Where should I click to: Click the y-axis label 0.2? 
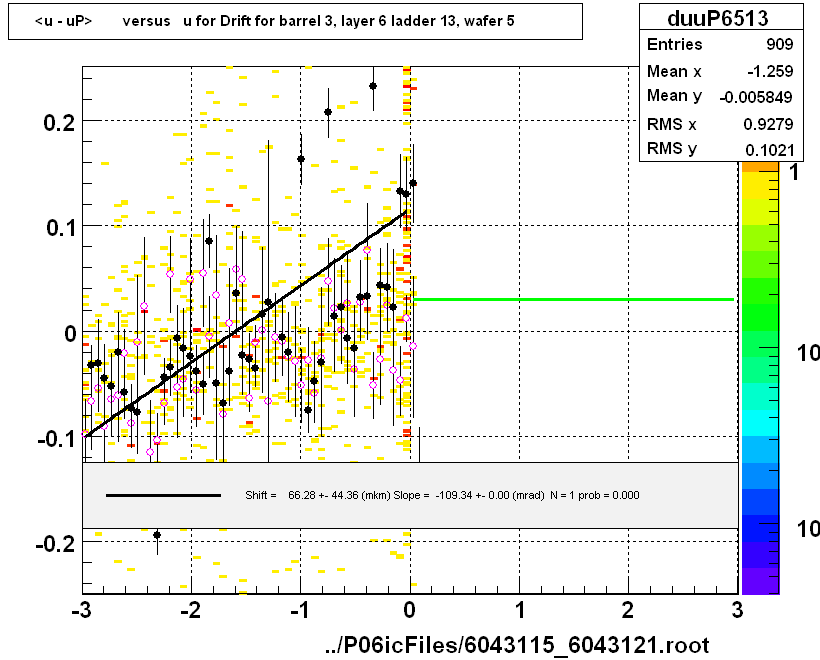[60, 123]
